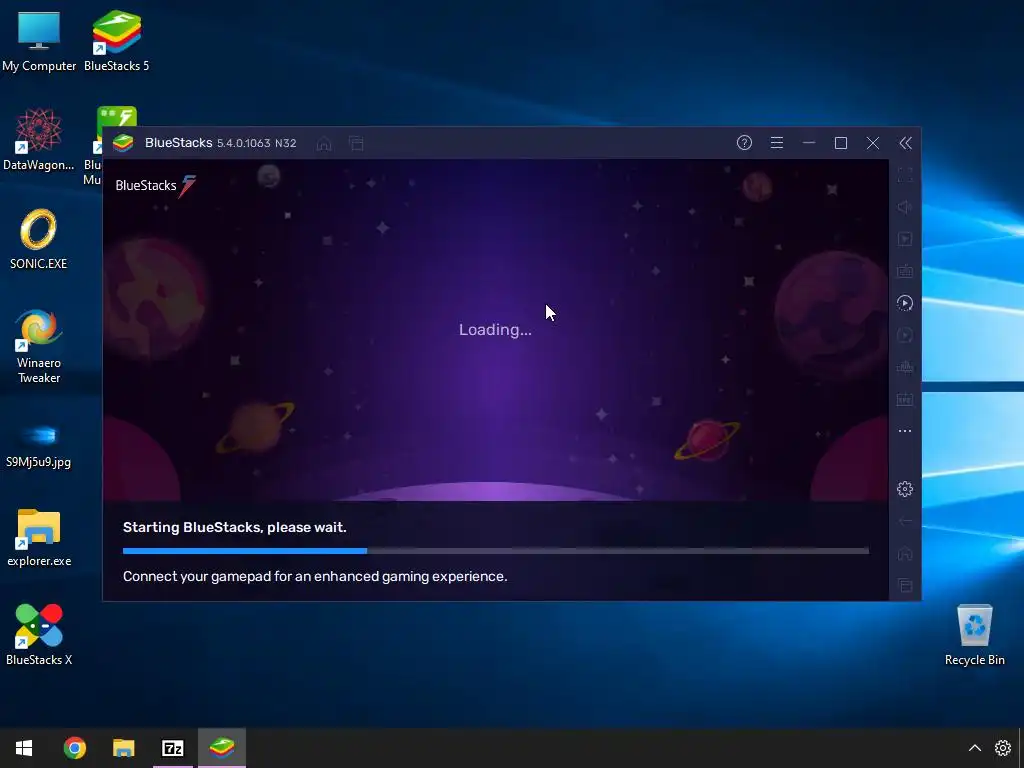This screenshot has height=768, width=1024.
Task: Click the multi-window icon in BlueStacks title bar
Action: pos(356,143)
